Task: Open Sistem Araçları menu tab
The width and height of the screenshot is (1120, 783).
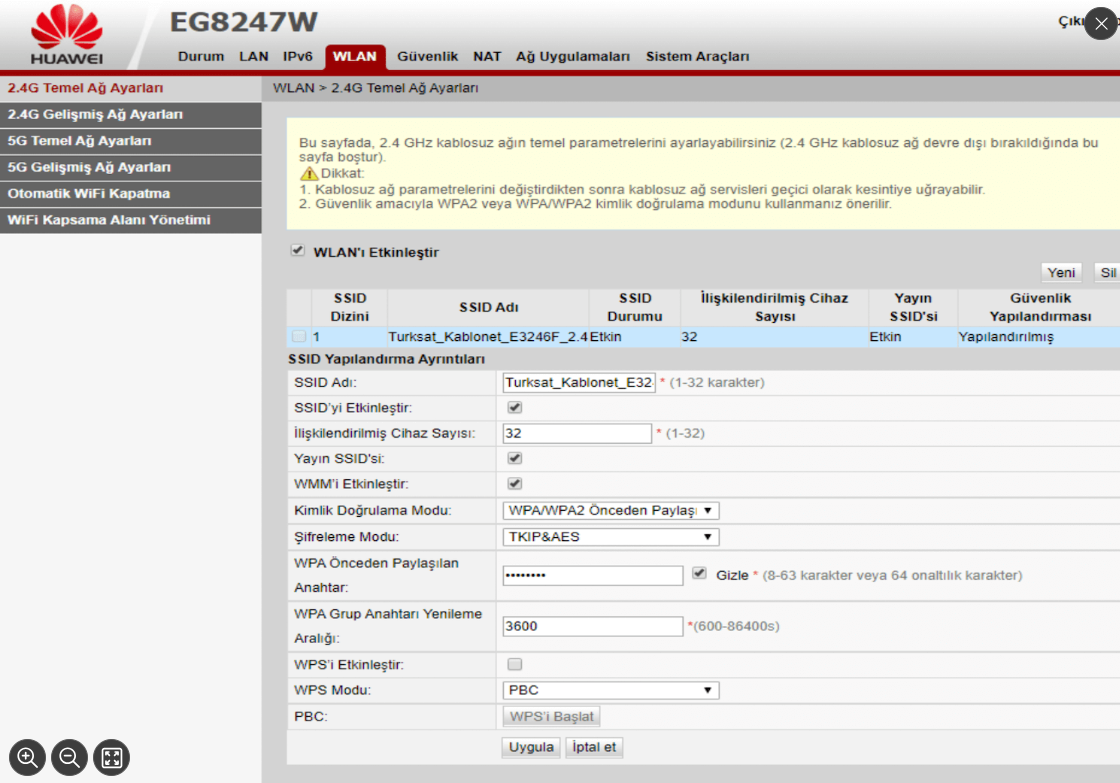Action: coord(697,56)
